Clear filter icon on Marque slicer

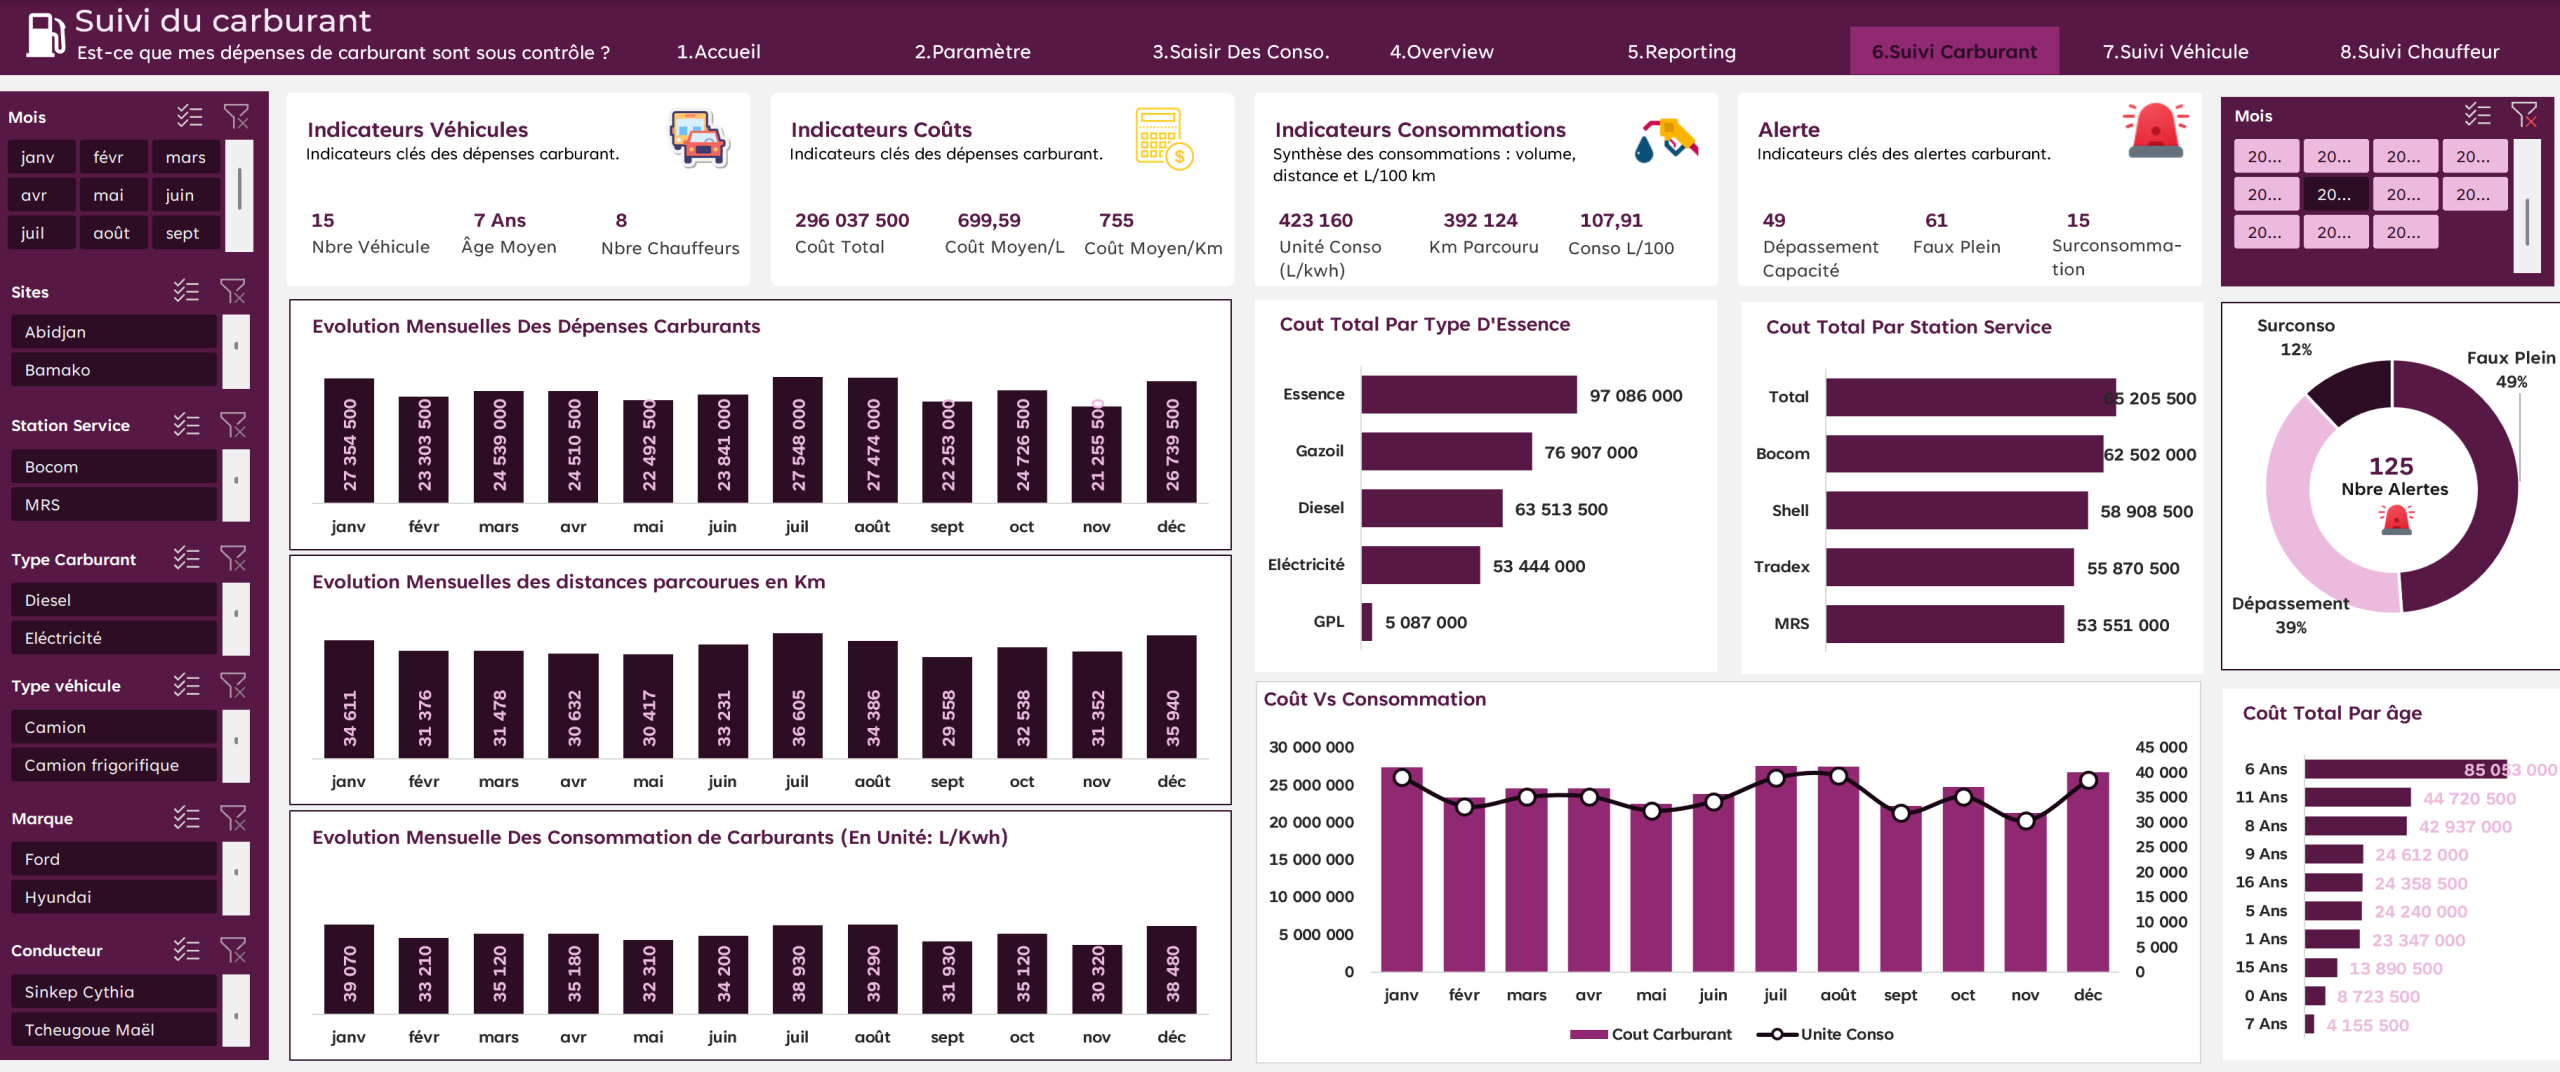click(233, 818)
